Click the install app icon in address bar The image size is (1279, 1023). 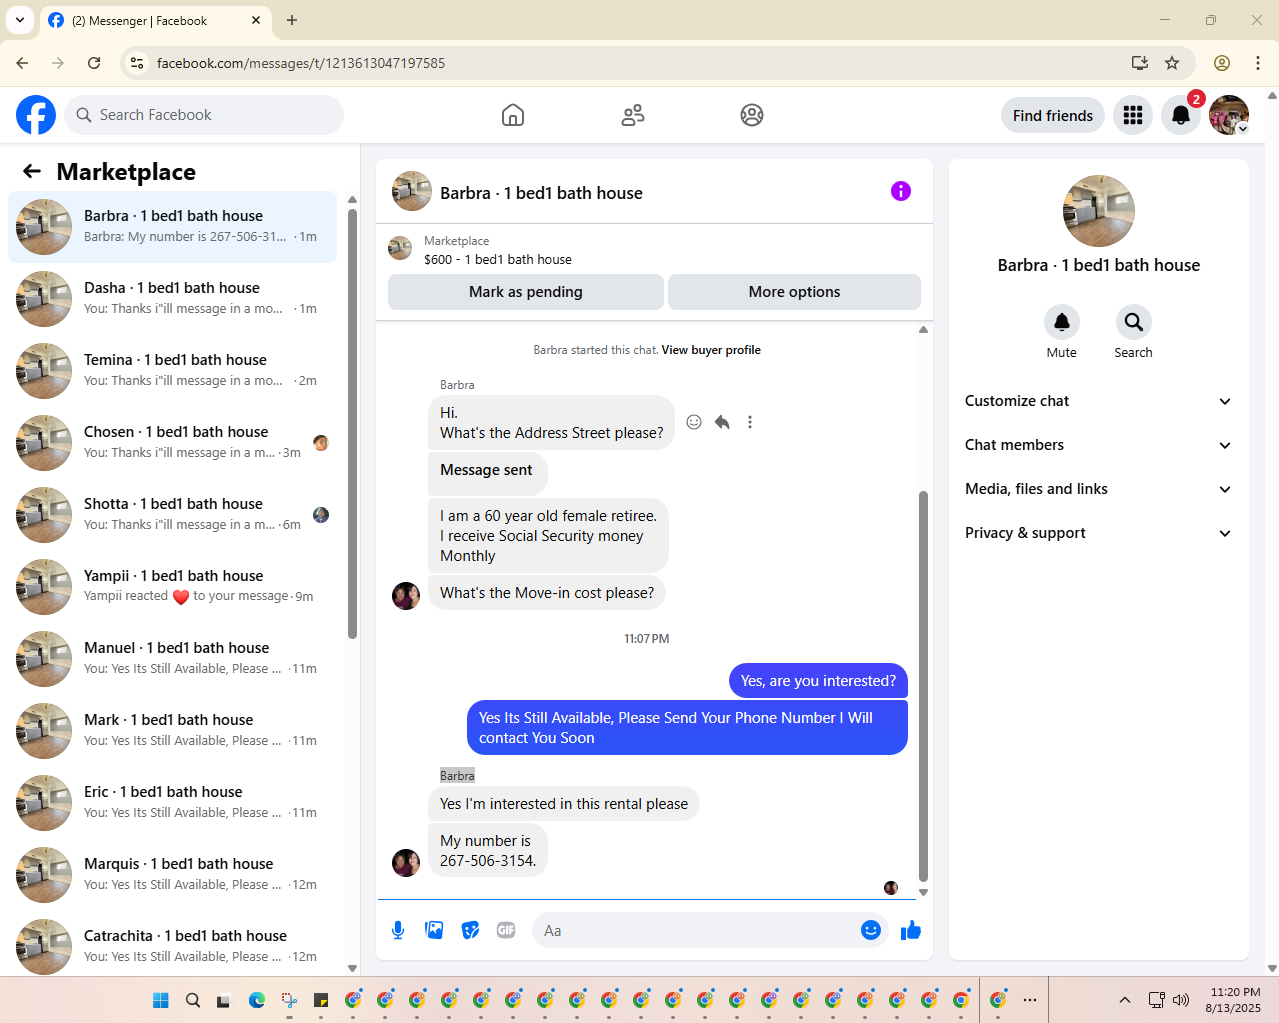[x=1139, y=63]
